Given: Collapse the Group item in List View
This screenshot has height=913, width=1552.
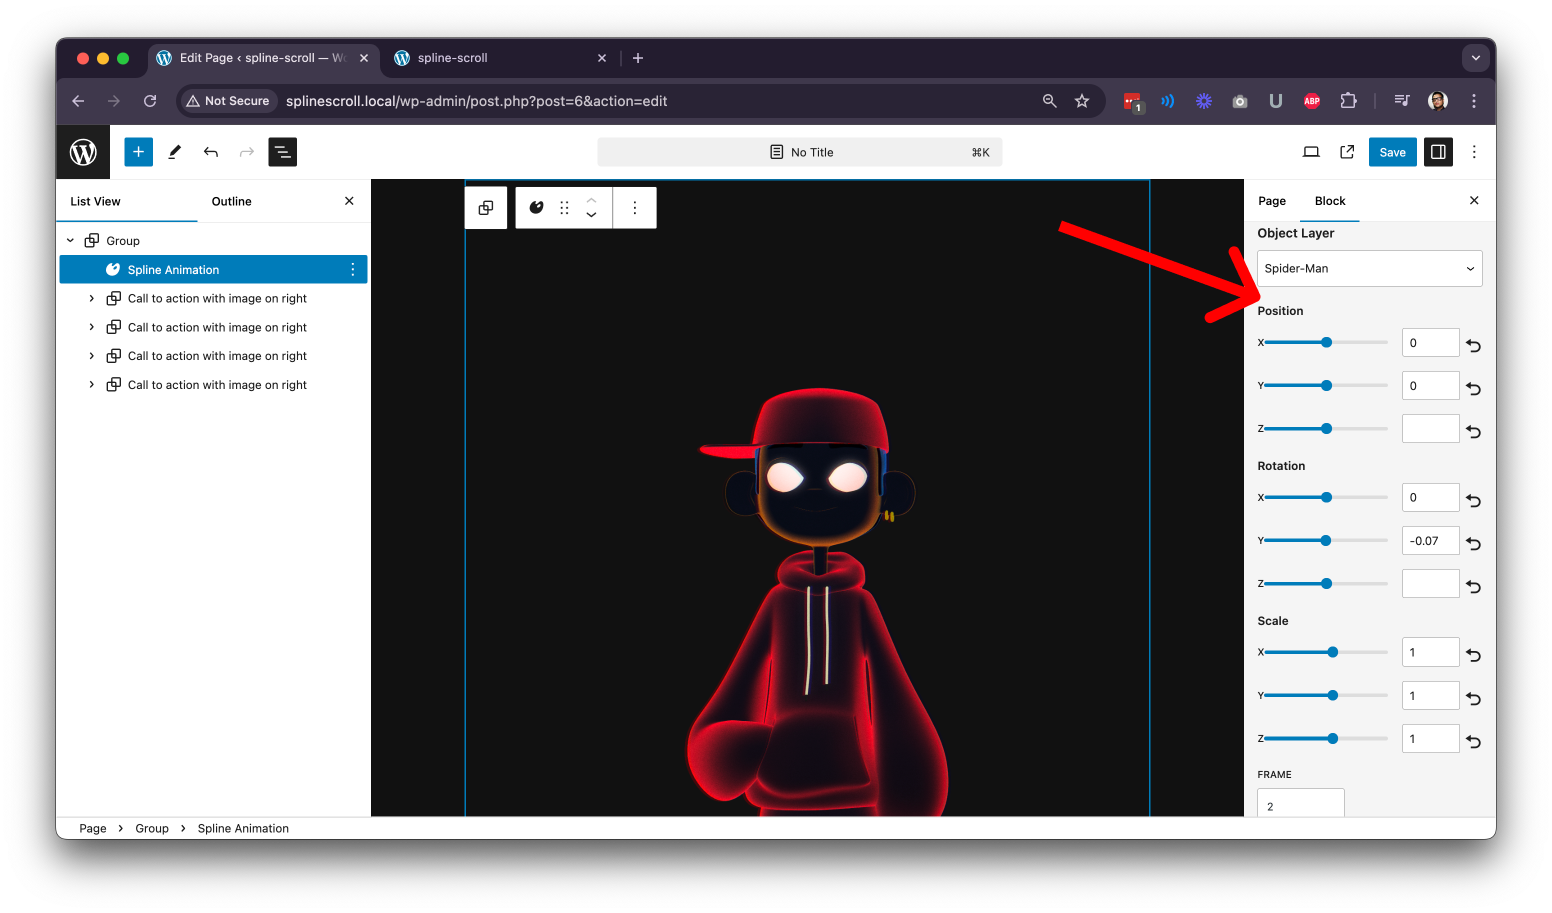Looking at the screenshot, I should pyautogui.click(x=70, y=241).
